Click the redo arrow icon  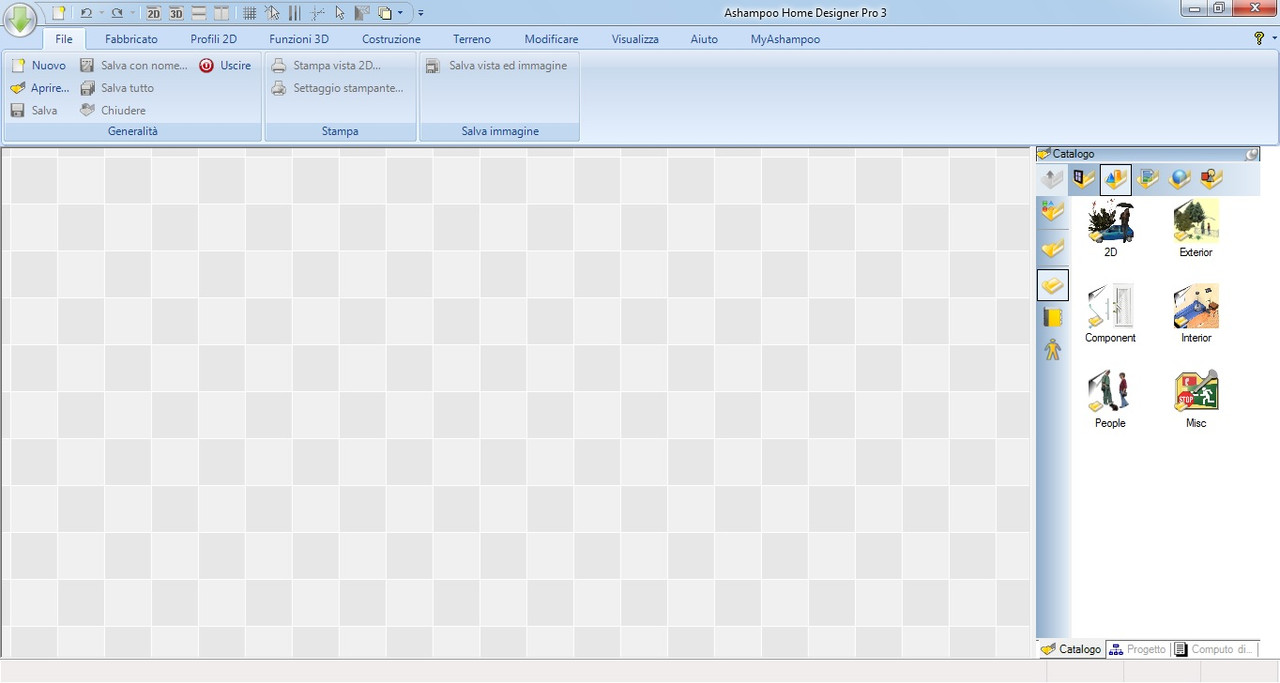click(x=117, y=13)
